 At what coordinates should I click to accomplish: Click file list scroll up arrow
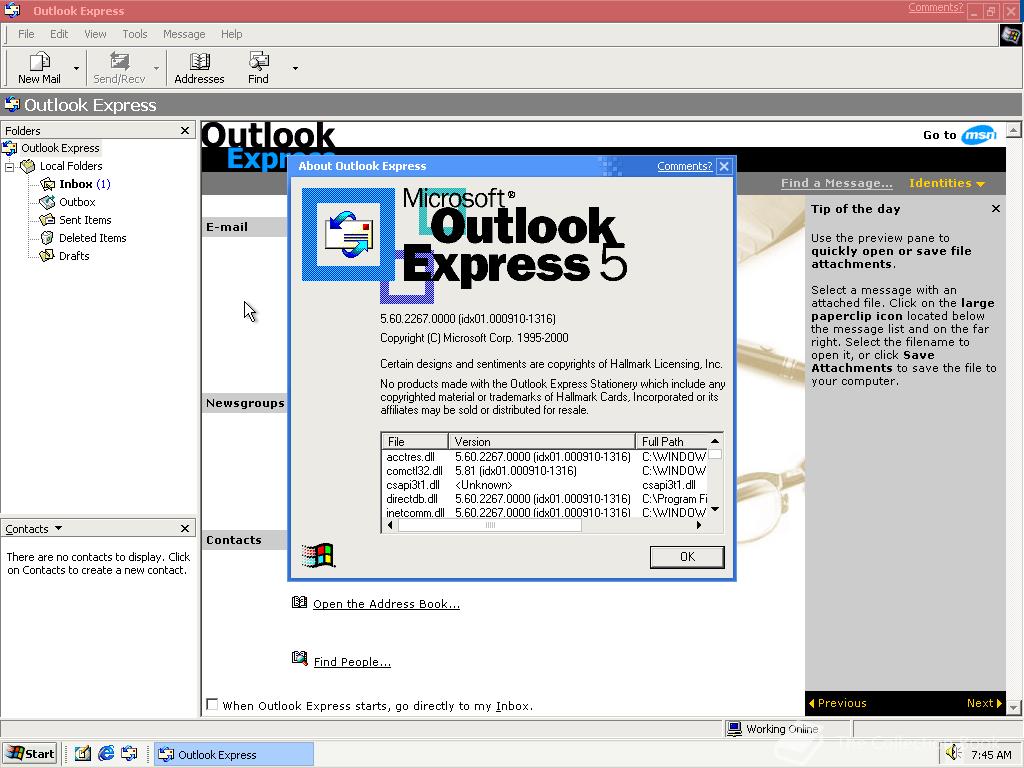(715, 441)
